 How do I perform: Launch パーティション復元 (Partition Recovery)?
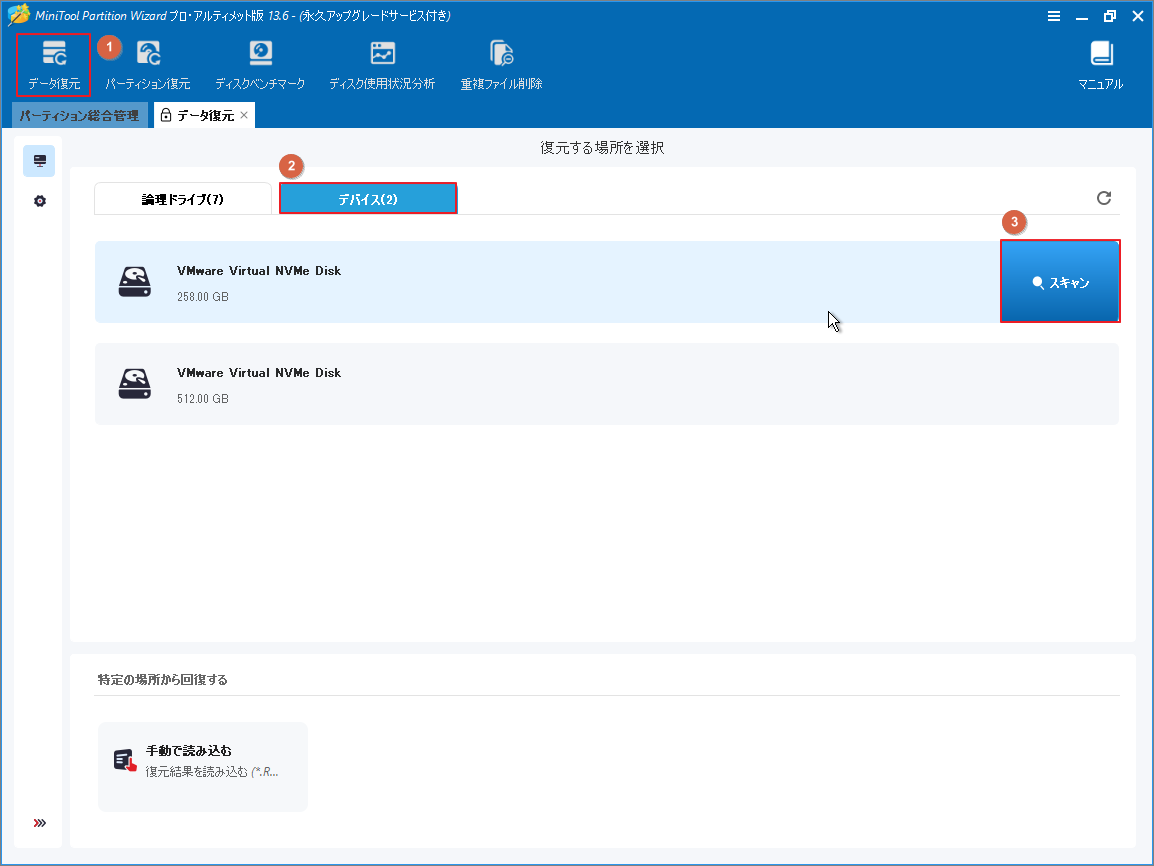click(148, 65)
